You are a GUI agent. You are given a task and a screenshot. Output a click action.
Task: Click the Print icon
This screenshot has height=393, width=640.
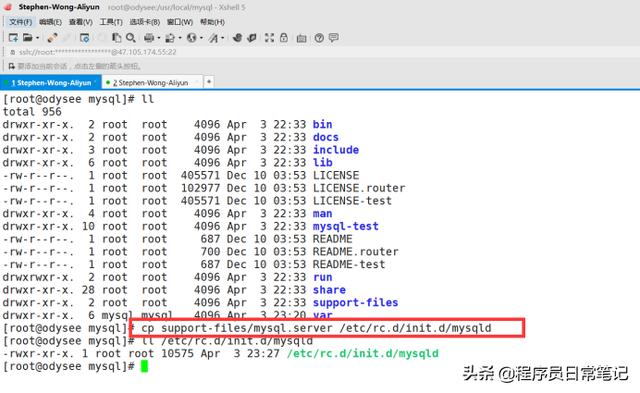click(149, 38)
